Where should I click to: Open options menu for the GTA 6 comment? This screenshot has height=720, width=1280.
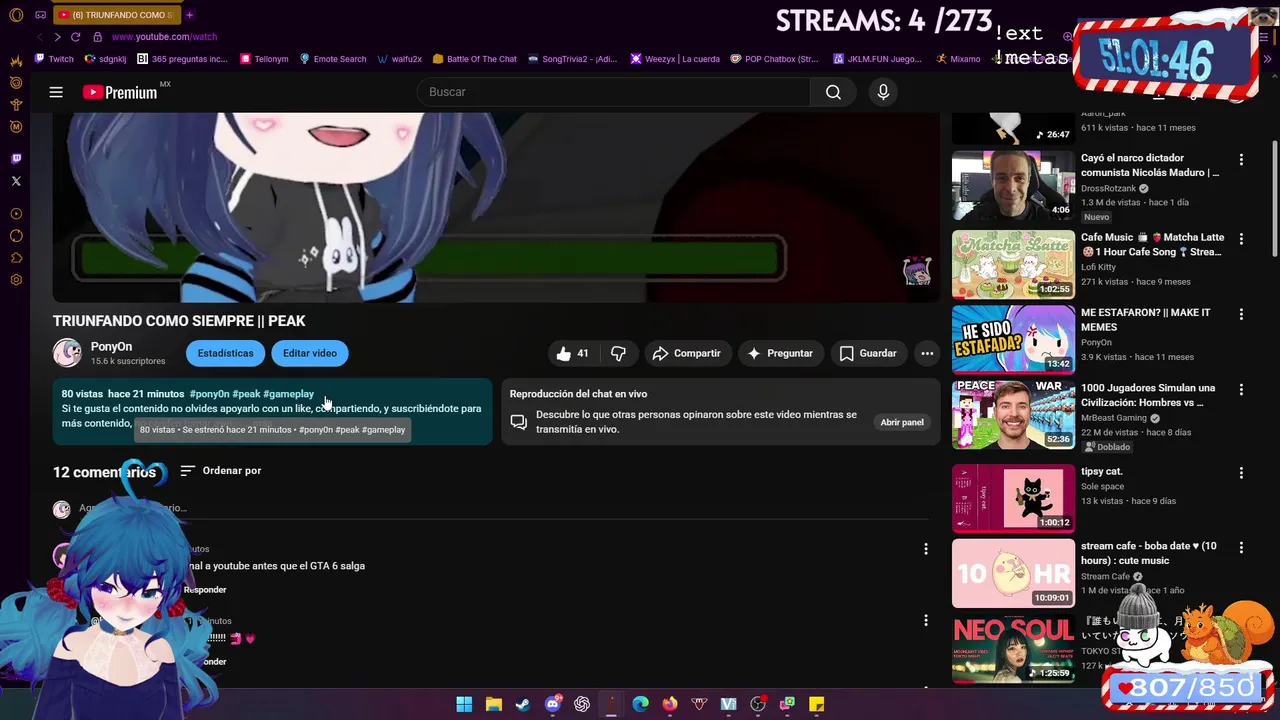tap(926, 548)
